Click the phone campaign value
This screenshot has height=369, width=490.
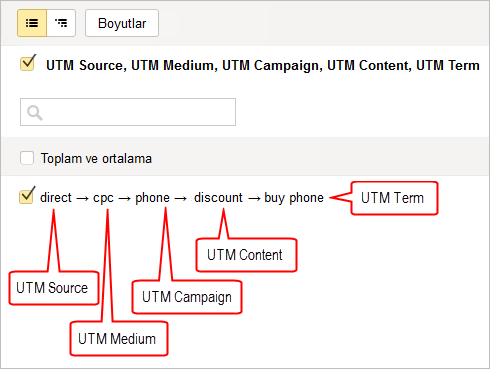(152, 198)
